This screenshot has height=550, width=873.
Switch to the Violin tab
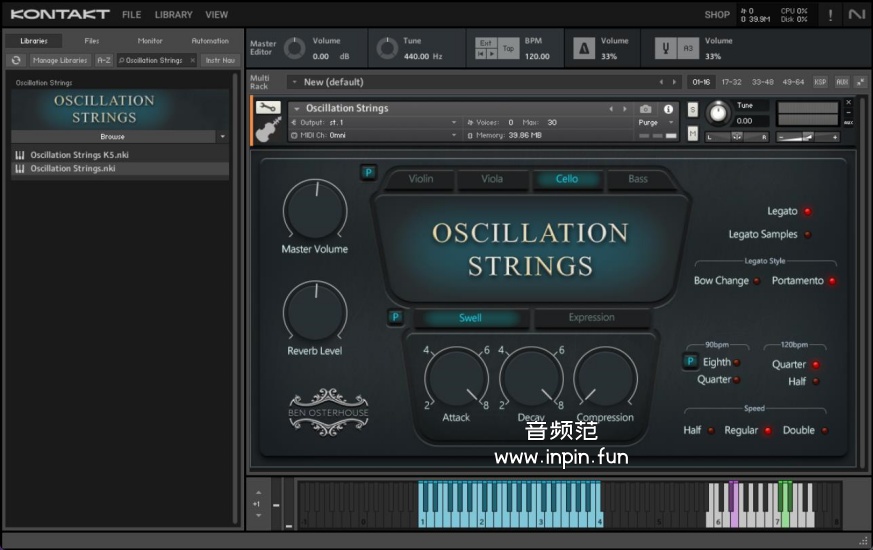pos(421,179)
